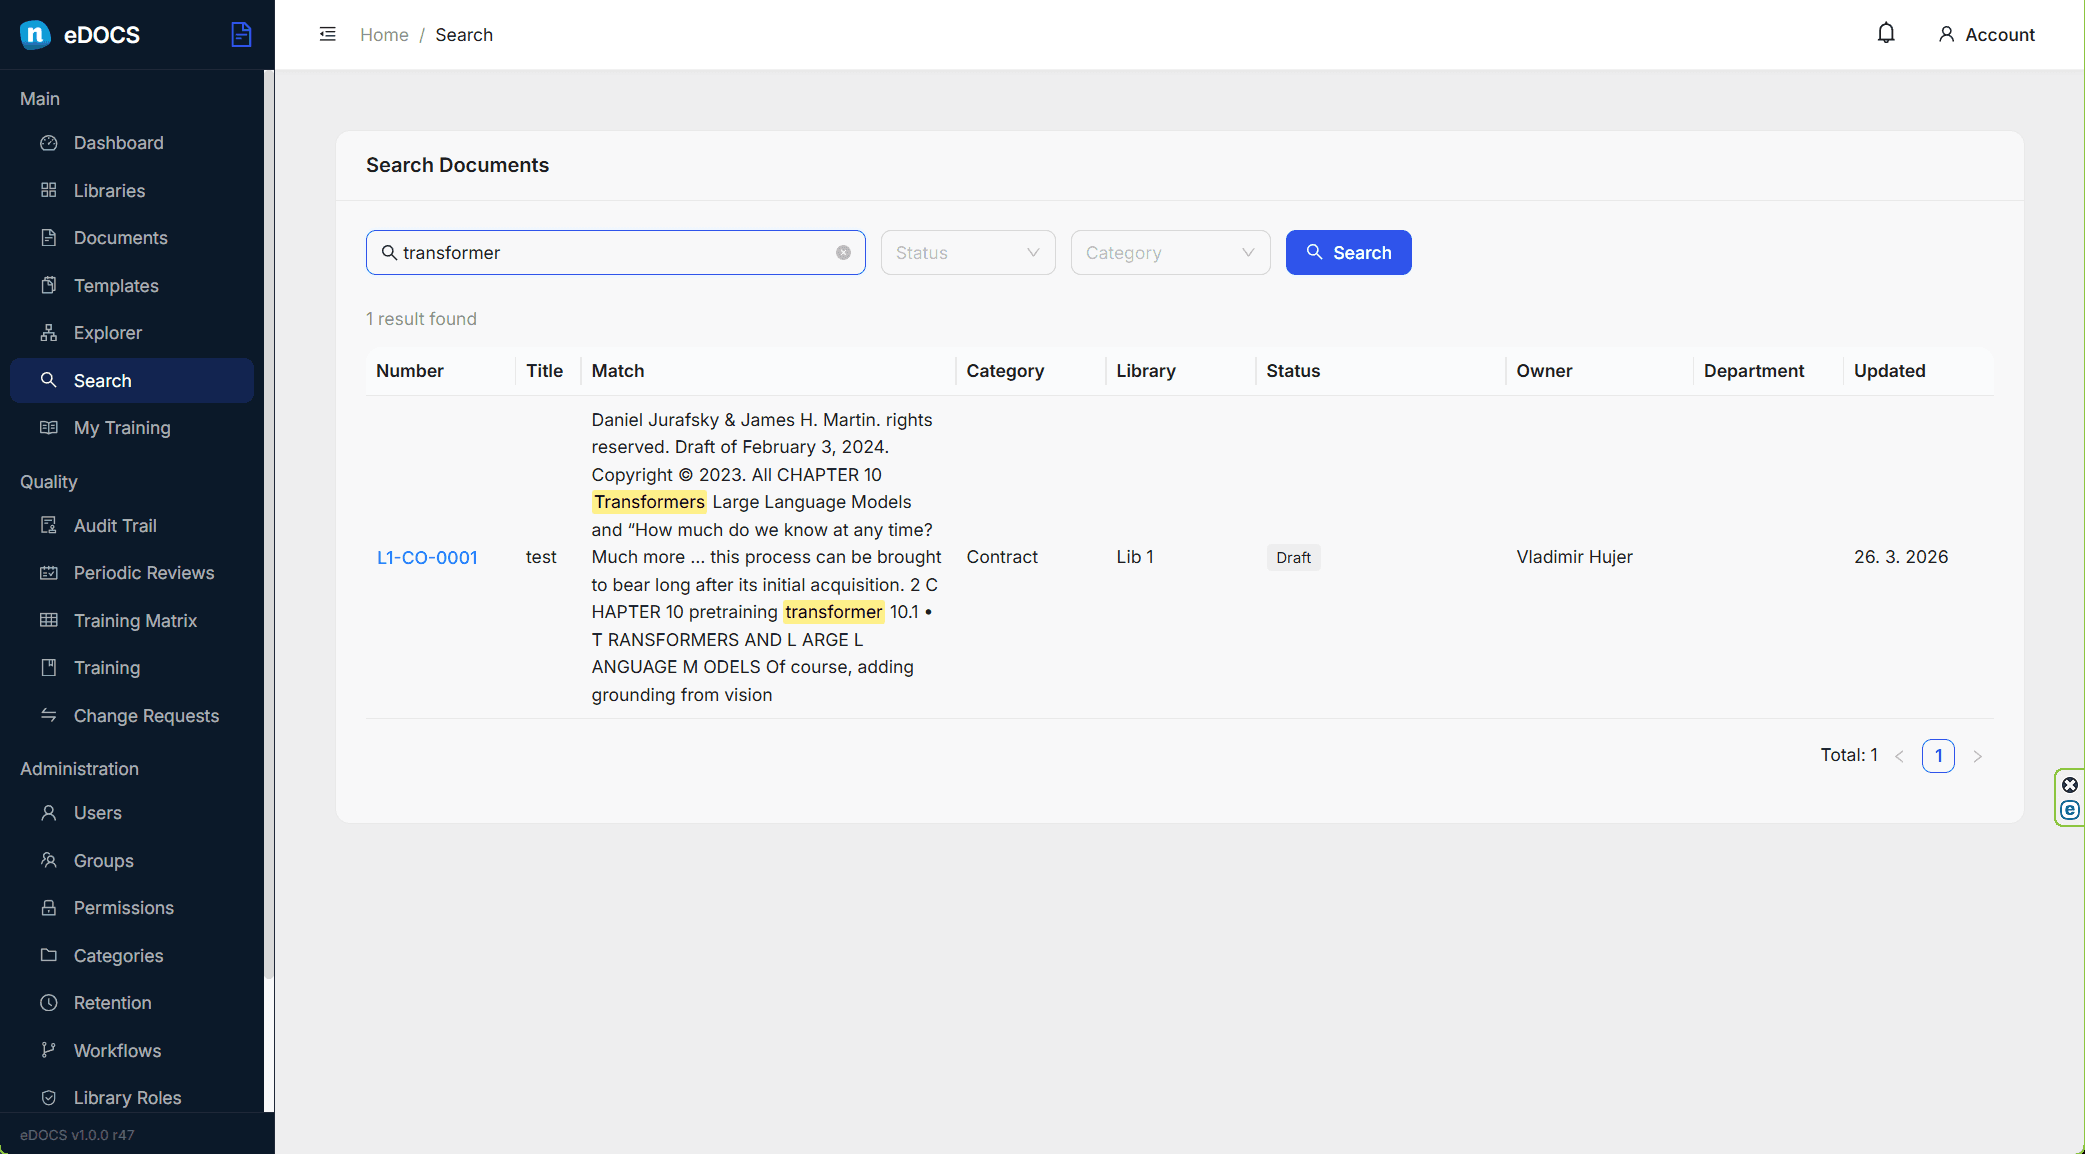Open the Category filter dropdown
Screen dimensions: 2085x1154
(x=1170, y=253)
